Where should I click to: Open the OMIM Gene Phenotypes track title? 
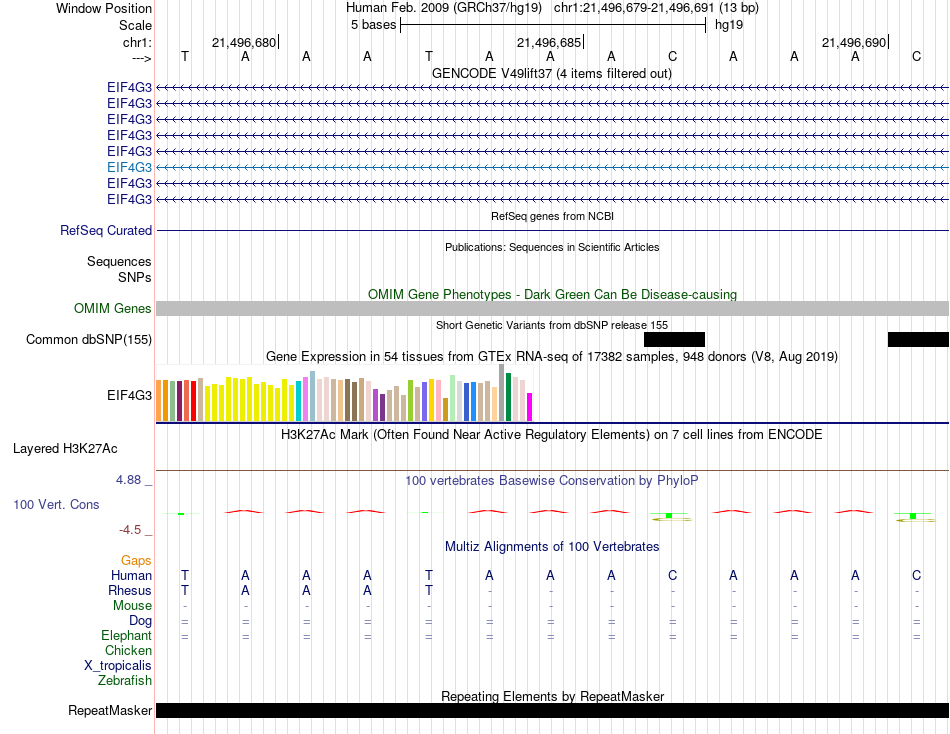coord(552,295)
